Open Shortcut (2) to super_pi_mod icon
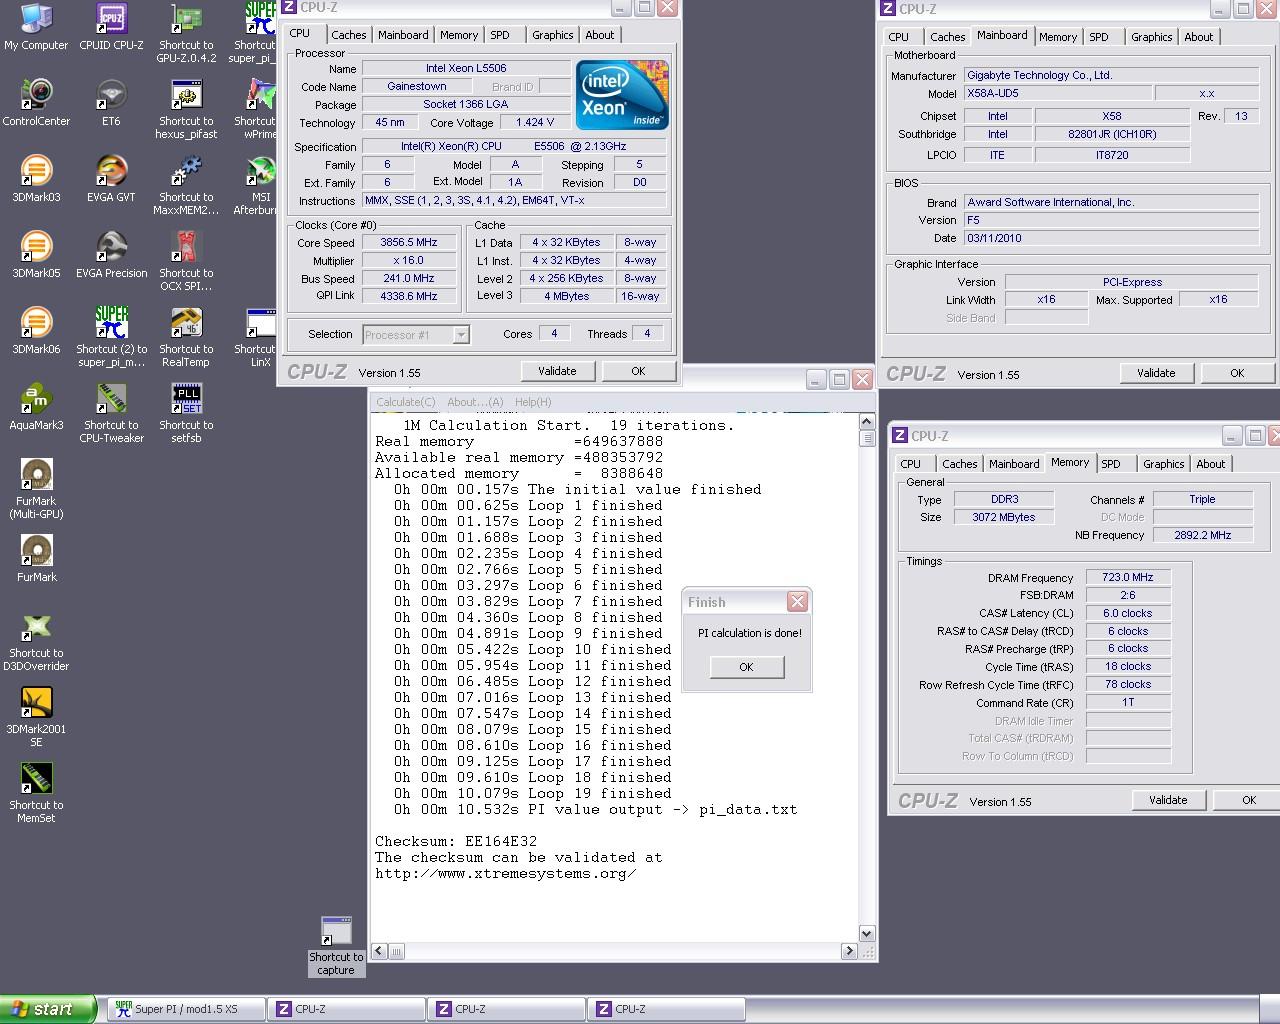Image resolution: width=1280 pixels, height=1024 pixels. (111, 337)
